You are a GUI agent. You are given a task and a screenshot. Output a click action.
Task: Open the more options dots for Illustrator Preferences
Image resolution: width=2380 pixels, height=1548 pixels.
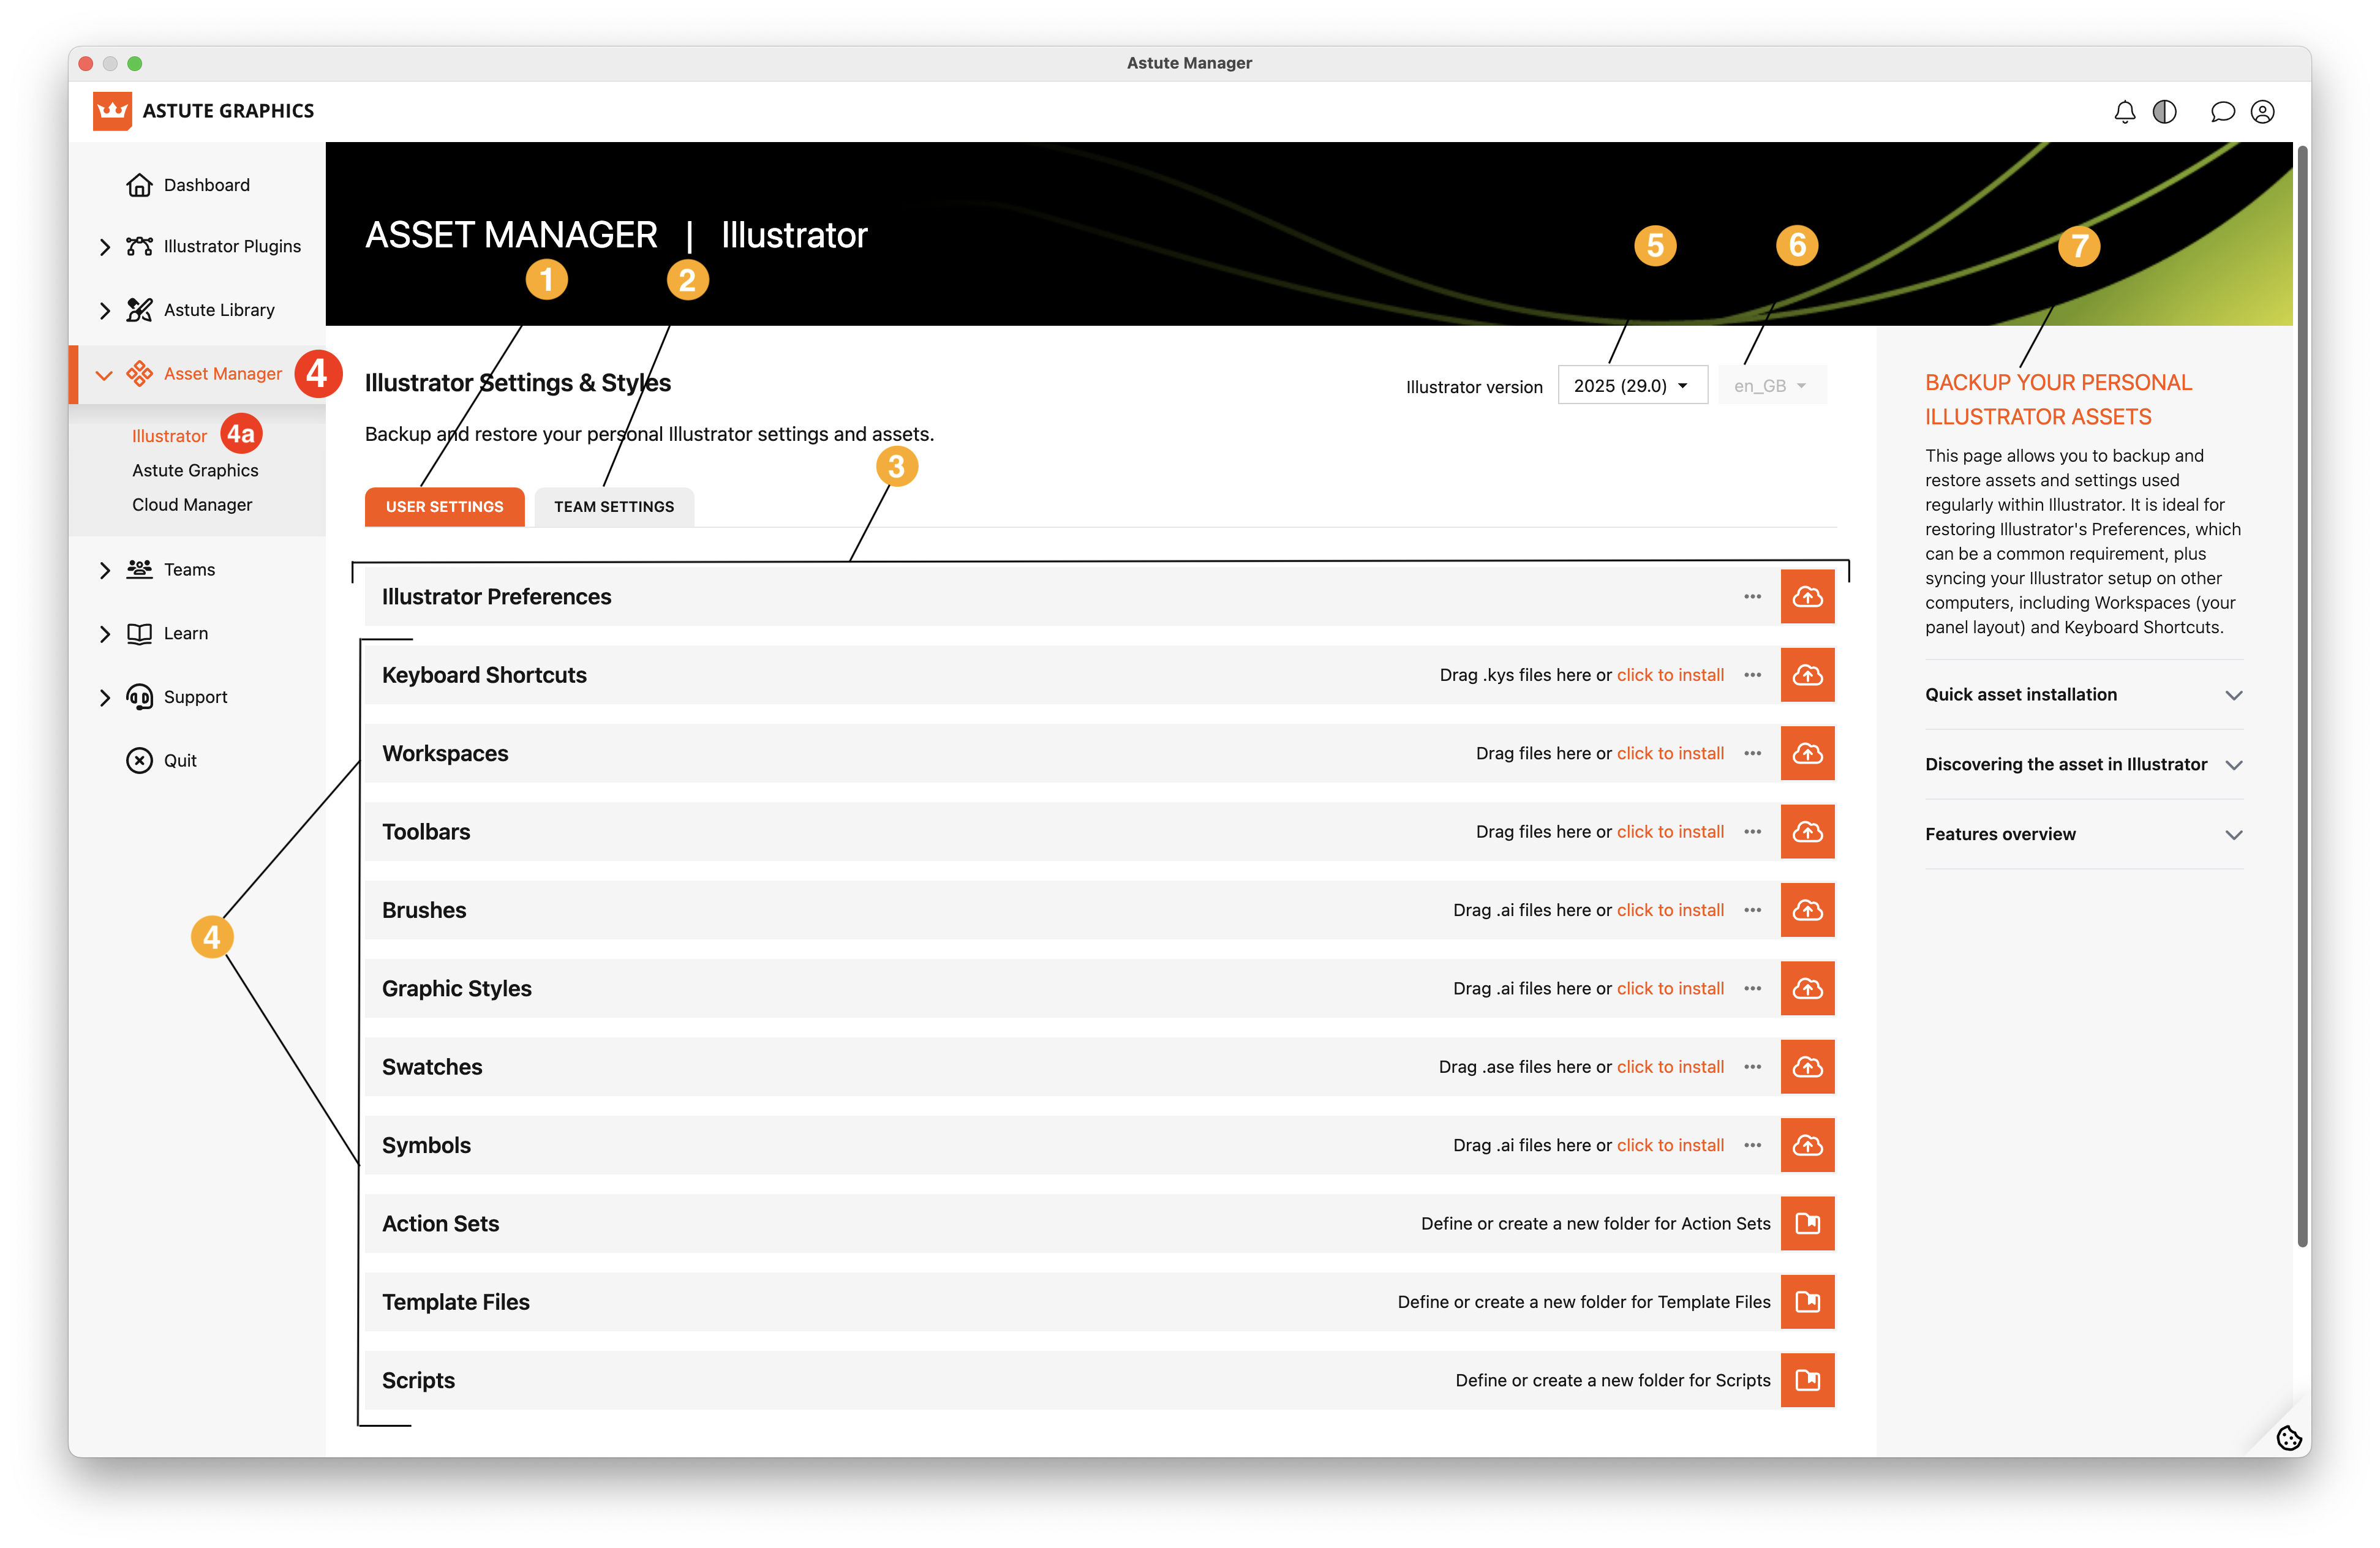coord(1753,597)
